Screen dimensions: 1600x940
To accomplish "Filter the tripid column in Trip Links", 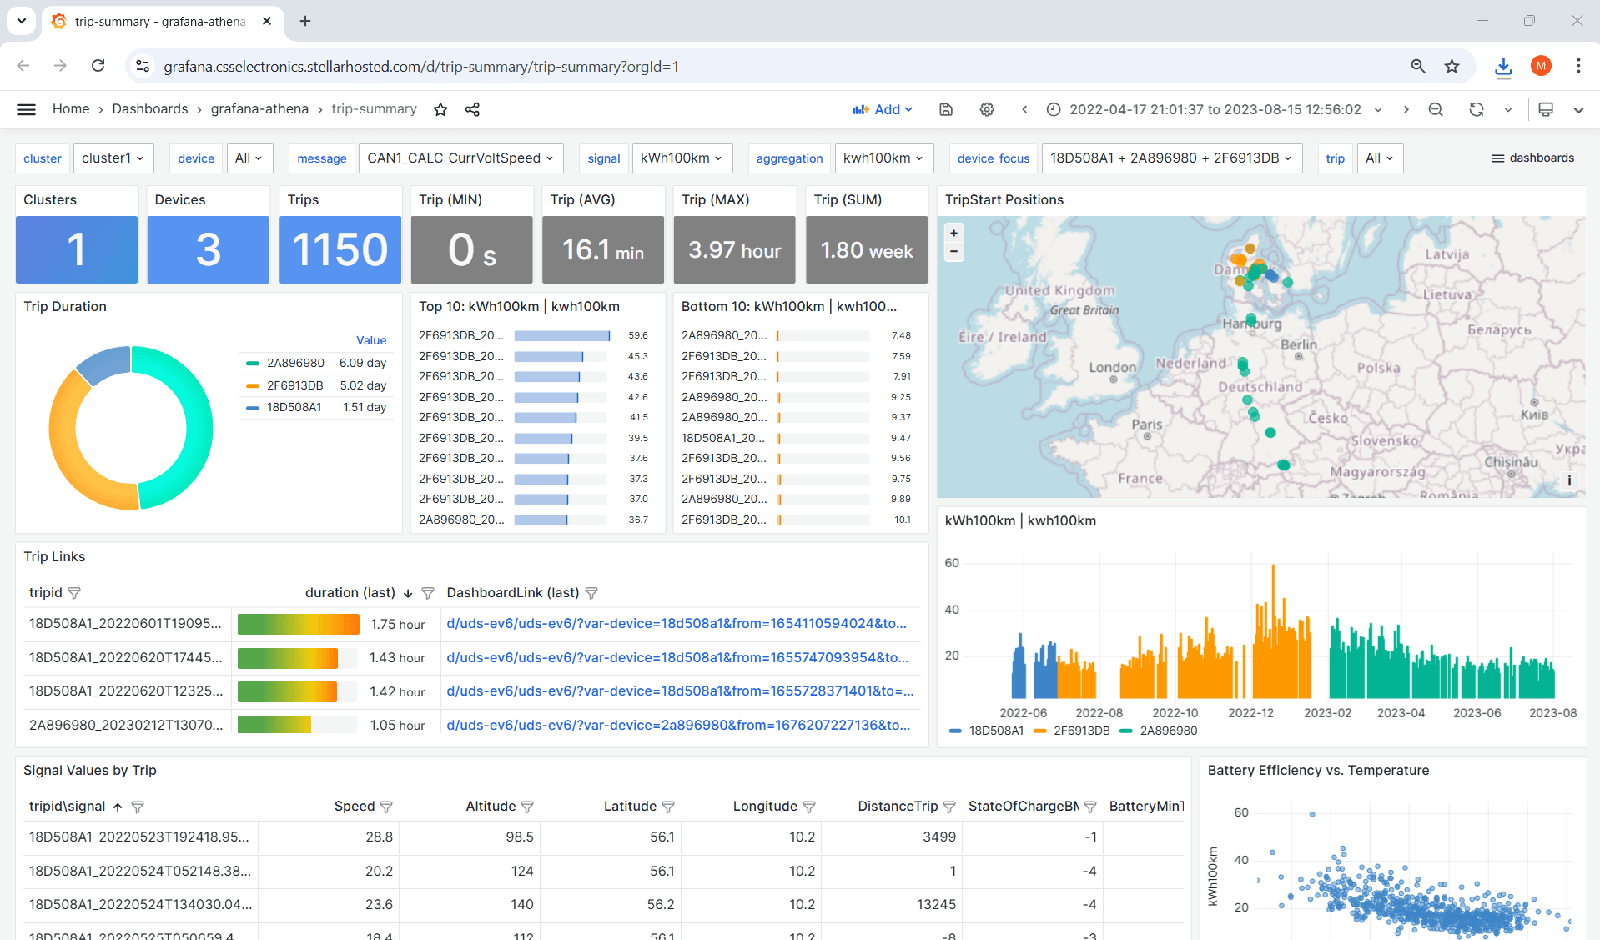I will 74,593.
